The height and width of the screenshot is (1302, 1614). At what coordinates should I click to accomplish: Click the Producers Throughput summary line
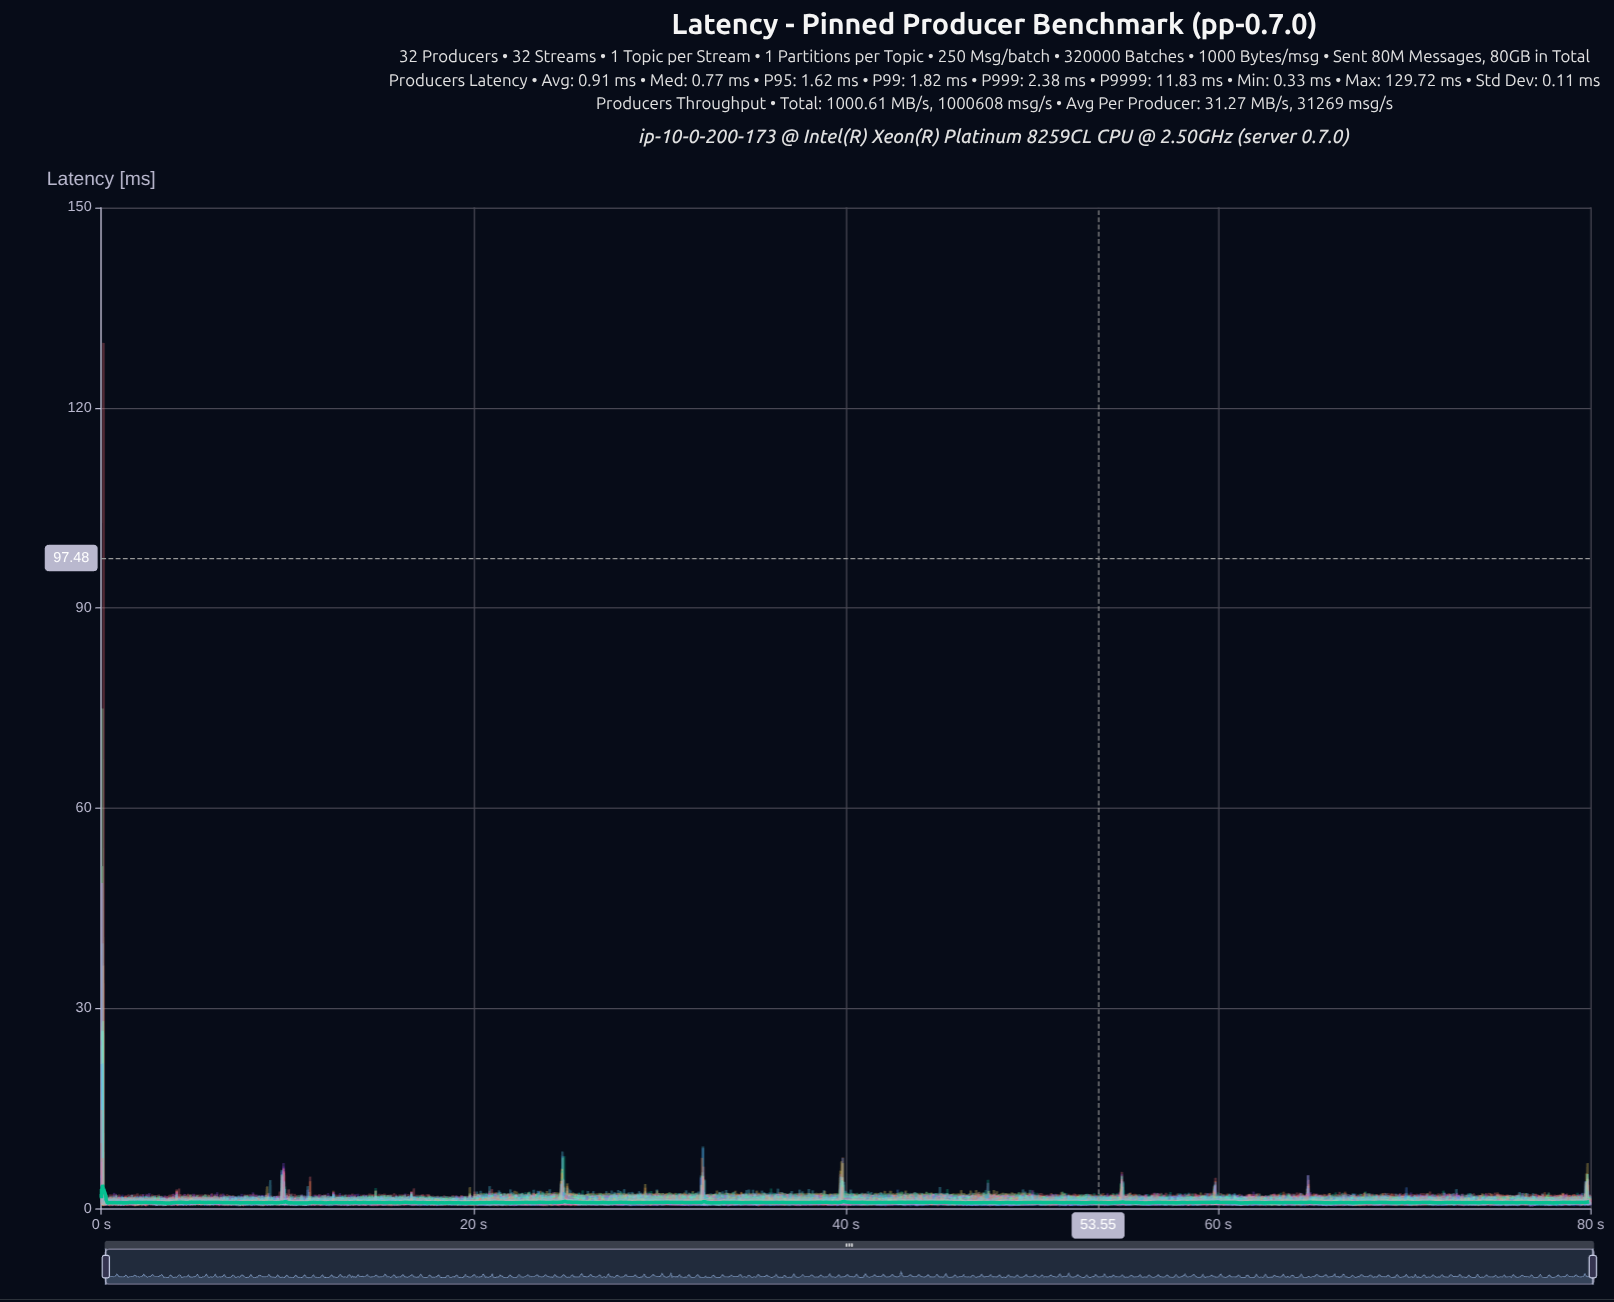point(993,103)
